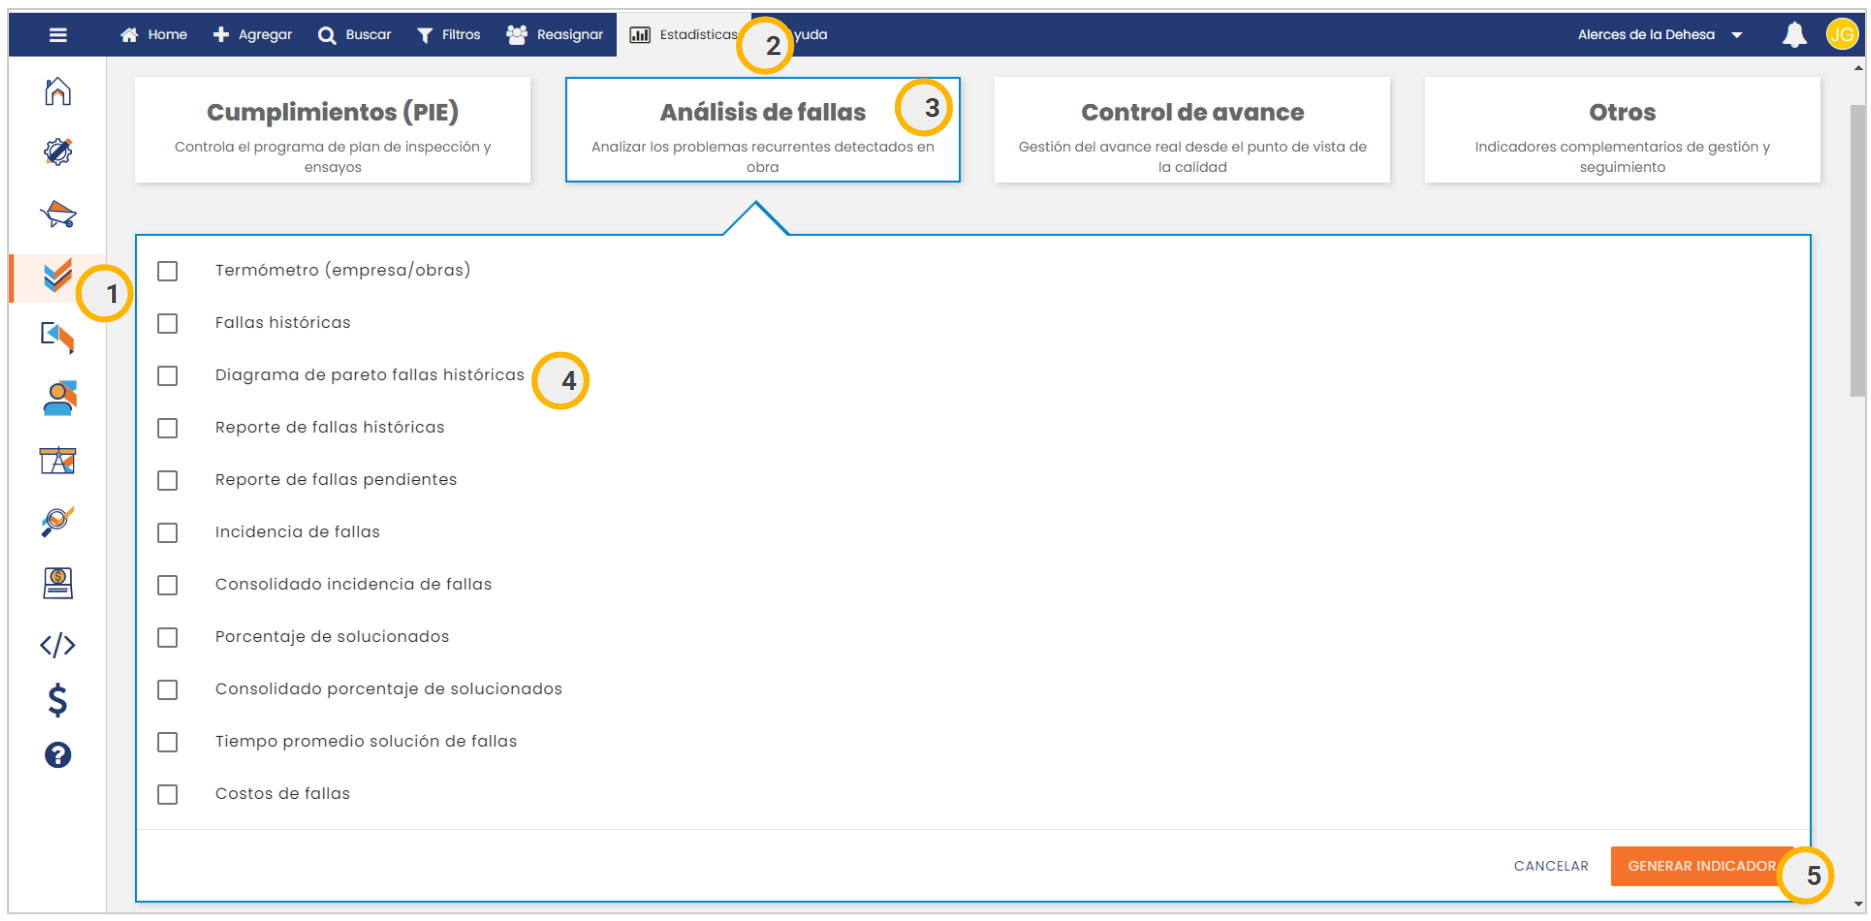Open the wheelbarrow icon in sidebar
The height and width of the screenshot is (921, 1871).
click(x=58, y=214)
